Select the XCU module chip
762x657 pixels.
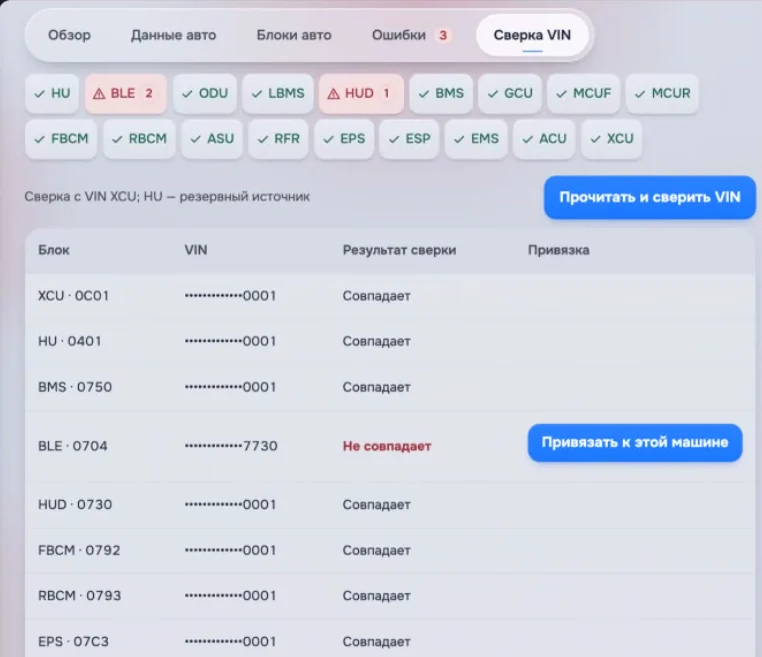pos(611,139)
